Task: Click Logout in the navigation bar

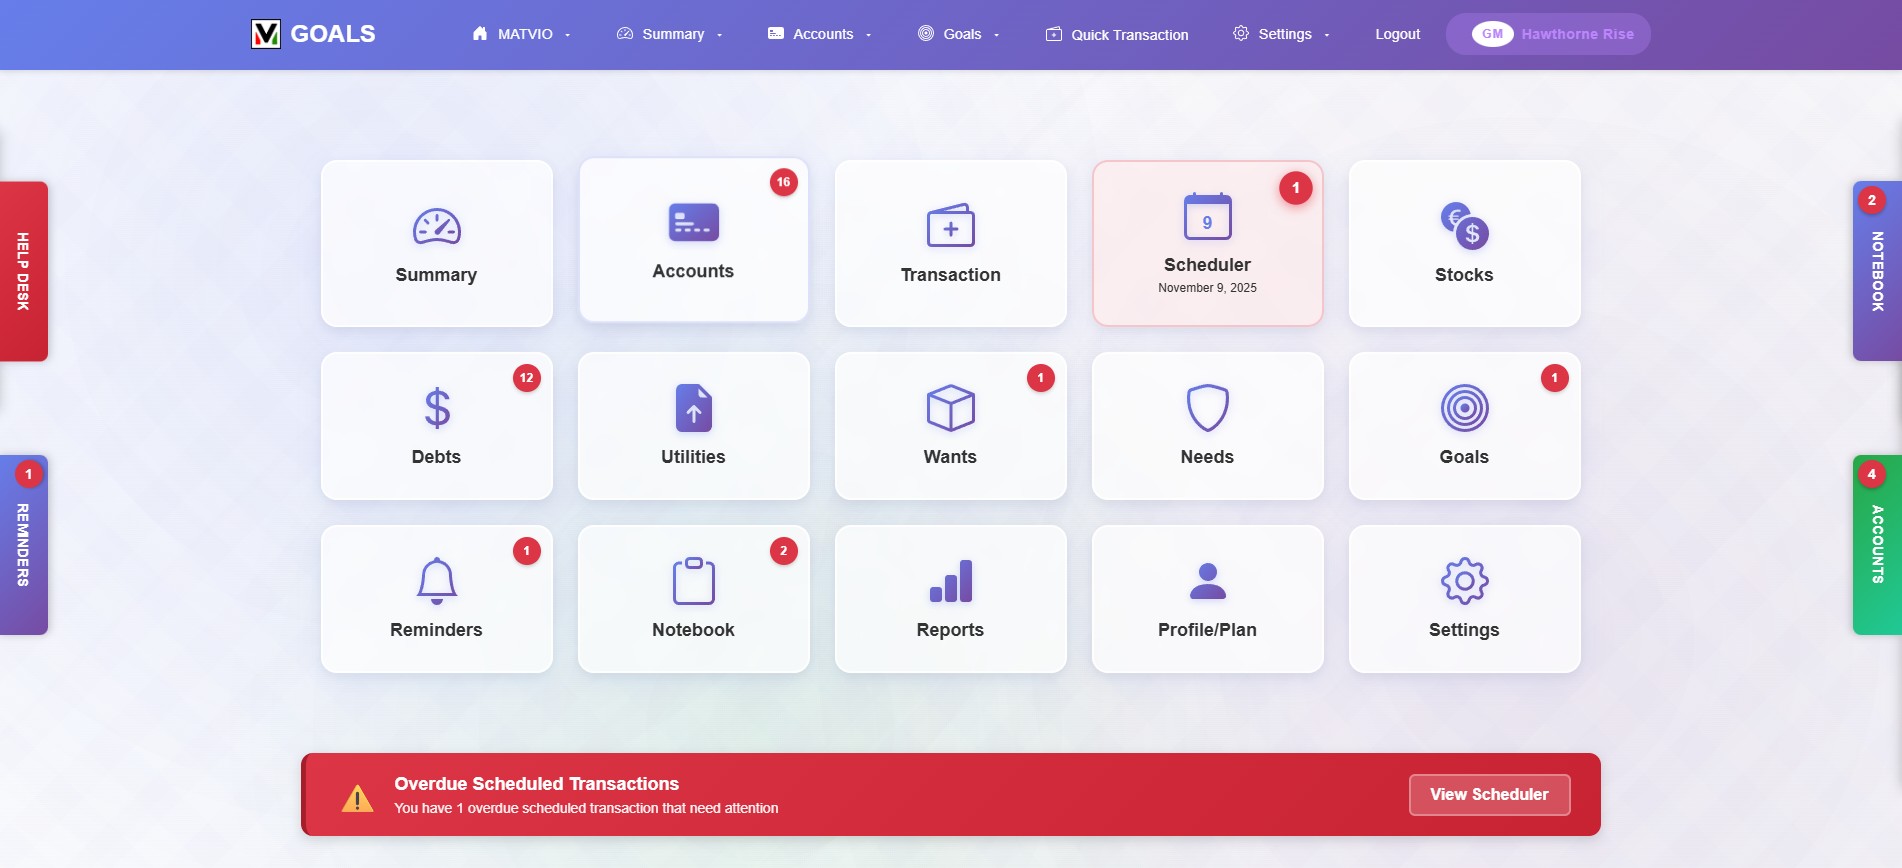Action: [x=1397, y=34]
